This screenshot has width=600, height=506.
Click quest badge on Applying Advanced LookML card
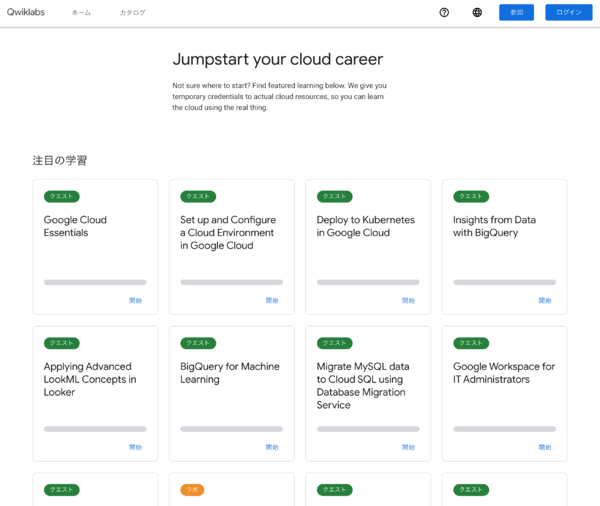62,343
